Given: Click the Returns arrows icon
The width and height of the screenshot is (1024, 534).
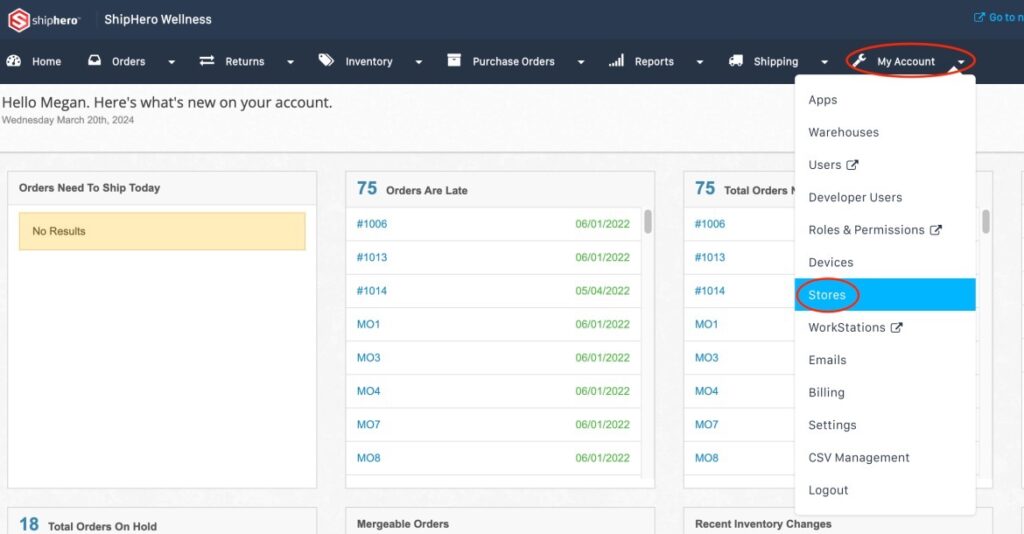Looking at the screenshot, I should click(207, 60).
